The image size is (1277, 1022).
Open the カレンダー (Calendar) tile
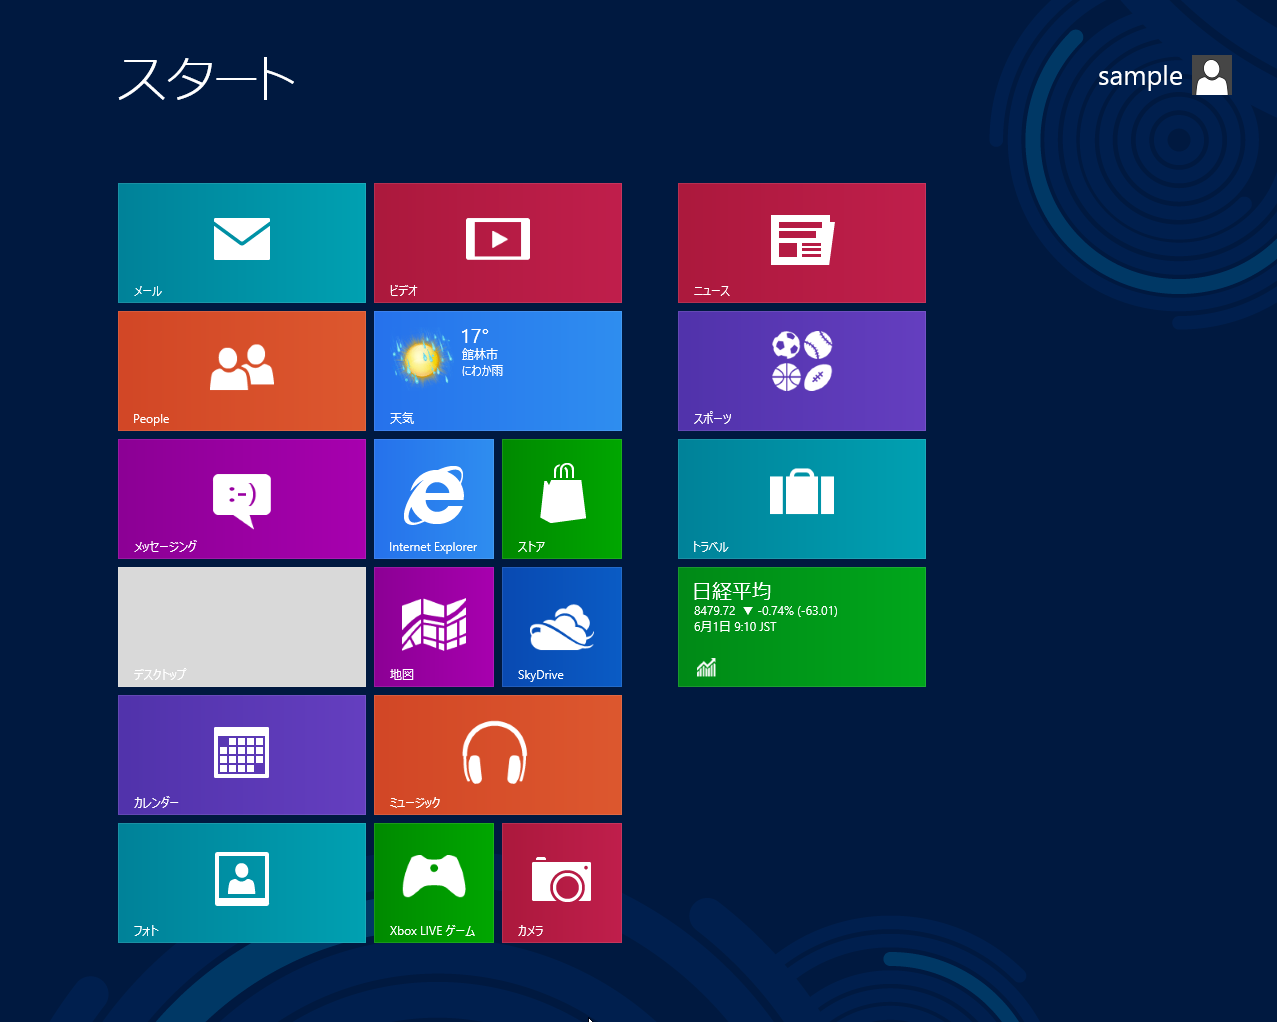[242, 755]
